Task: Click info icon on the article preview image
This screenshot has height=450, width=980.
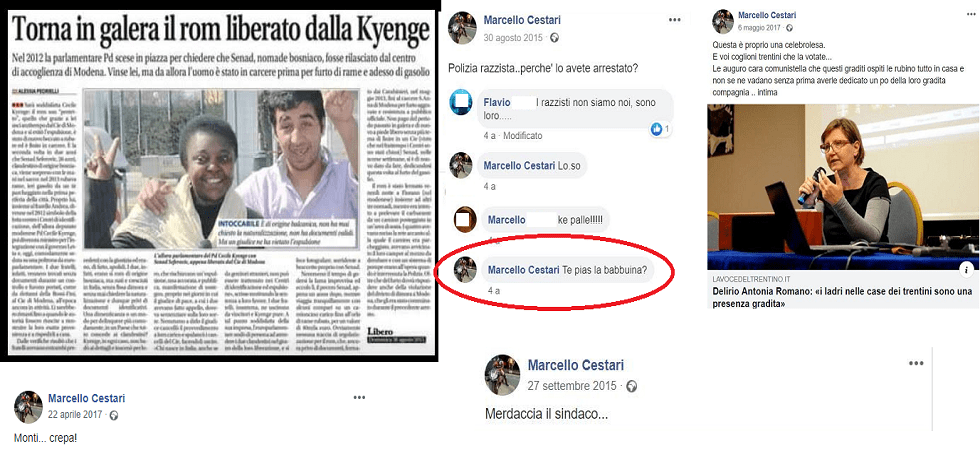Action: [x=965, y=269]
